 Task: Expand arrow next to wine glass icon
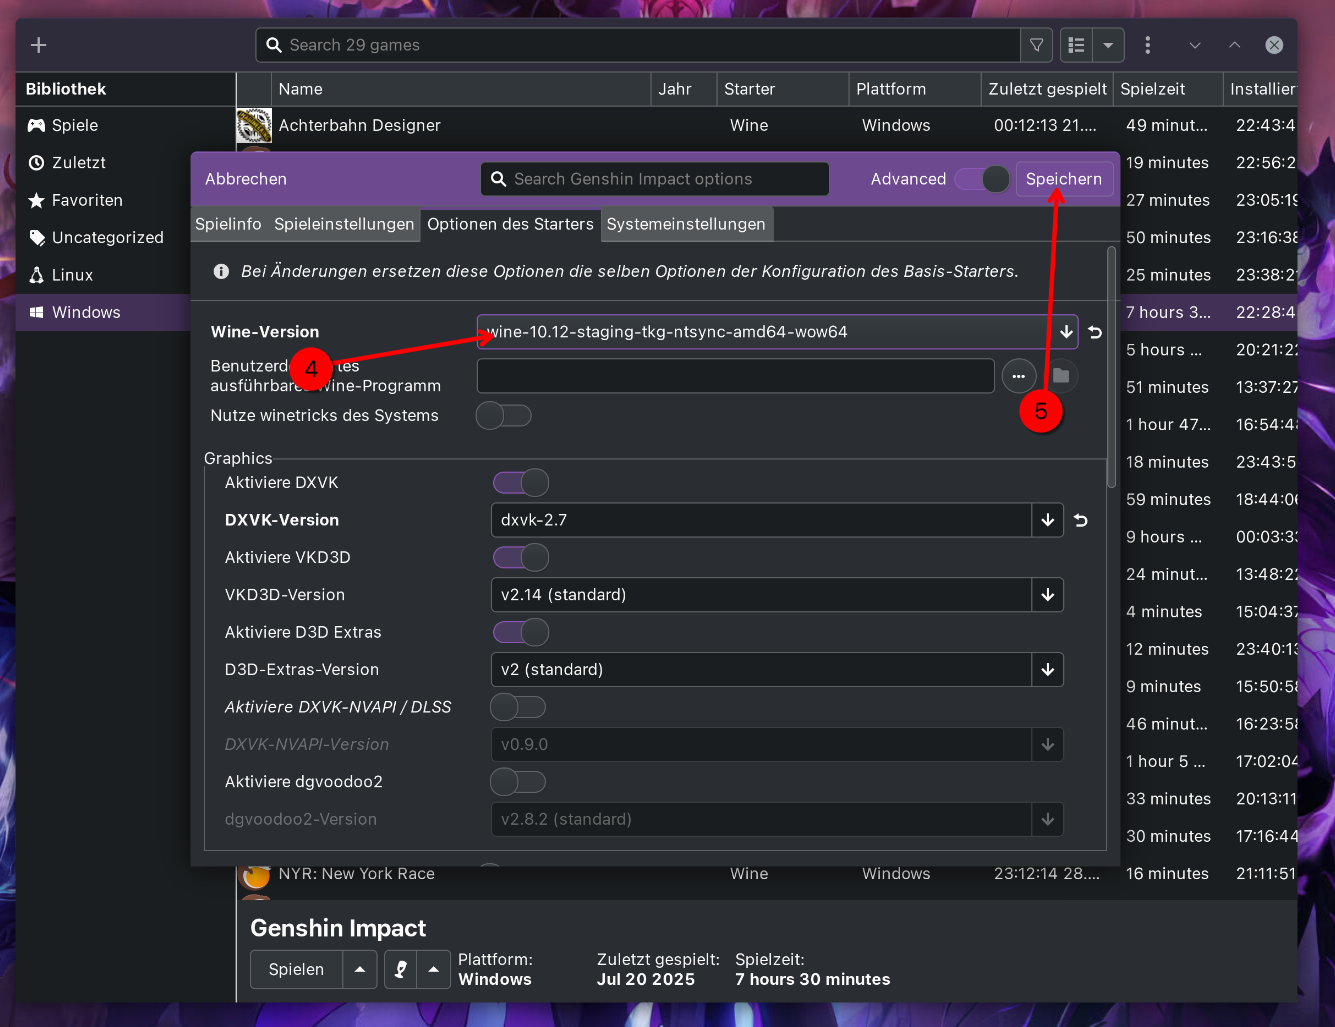pyautogui.click(x=433, y=969)
